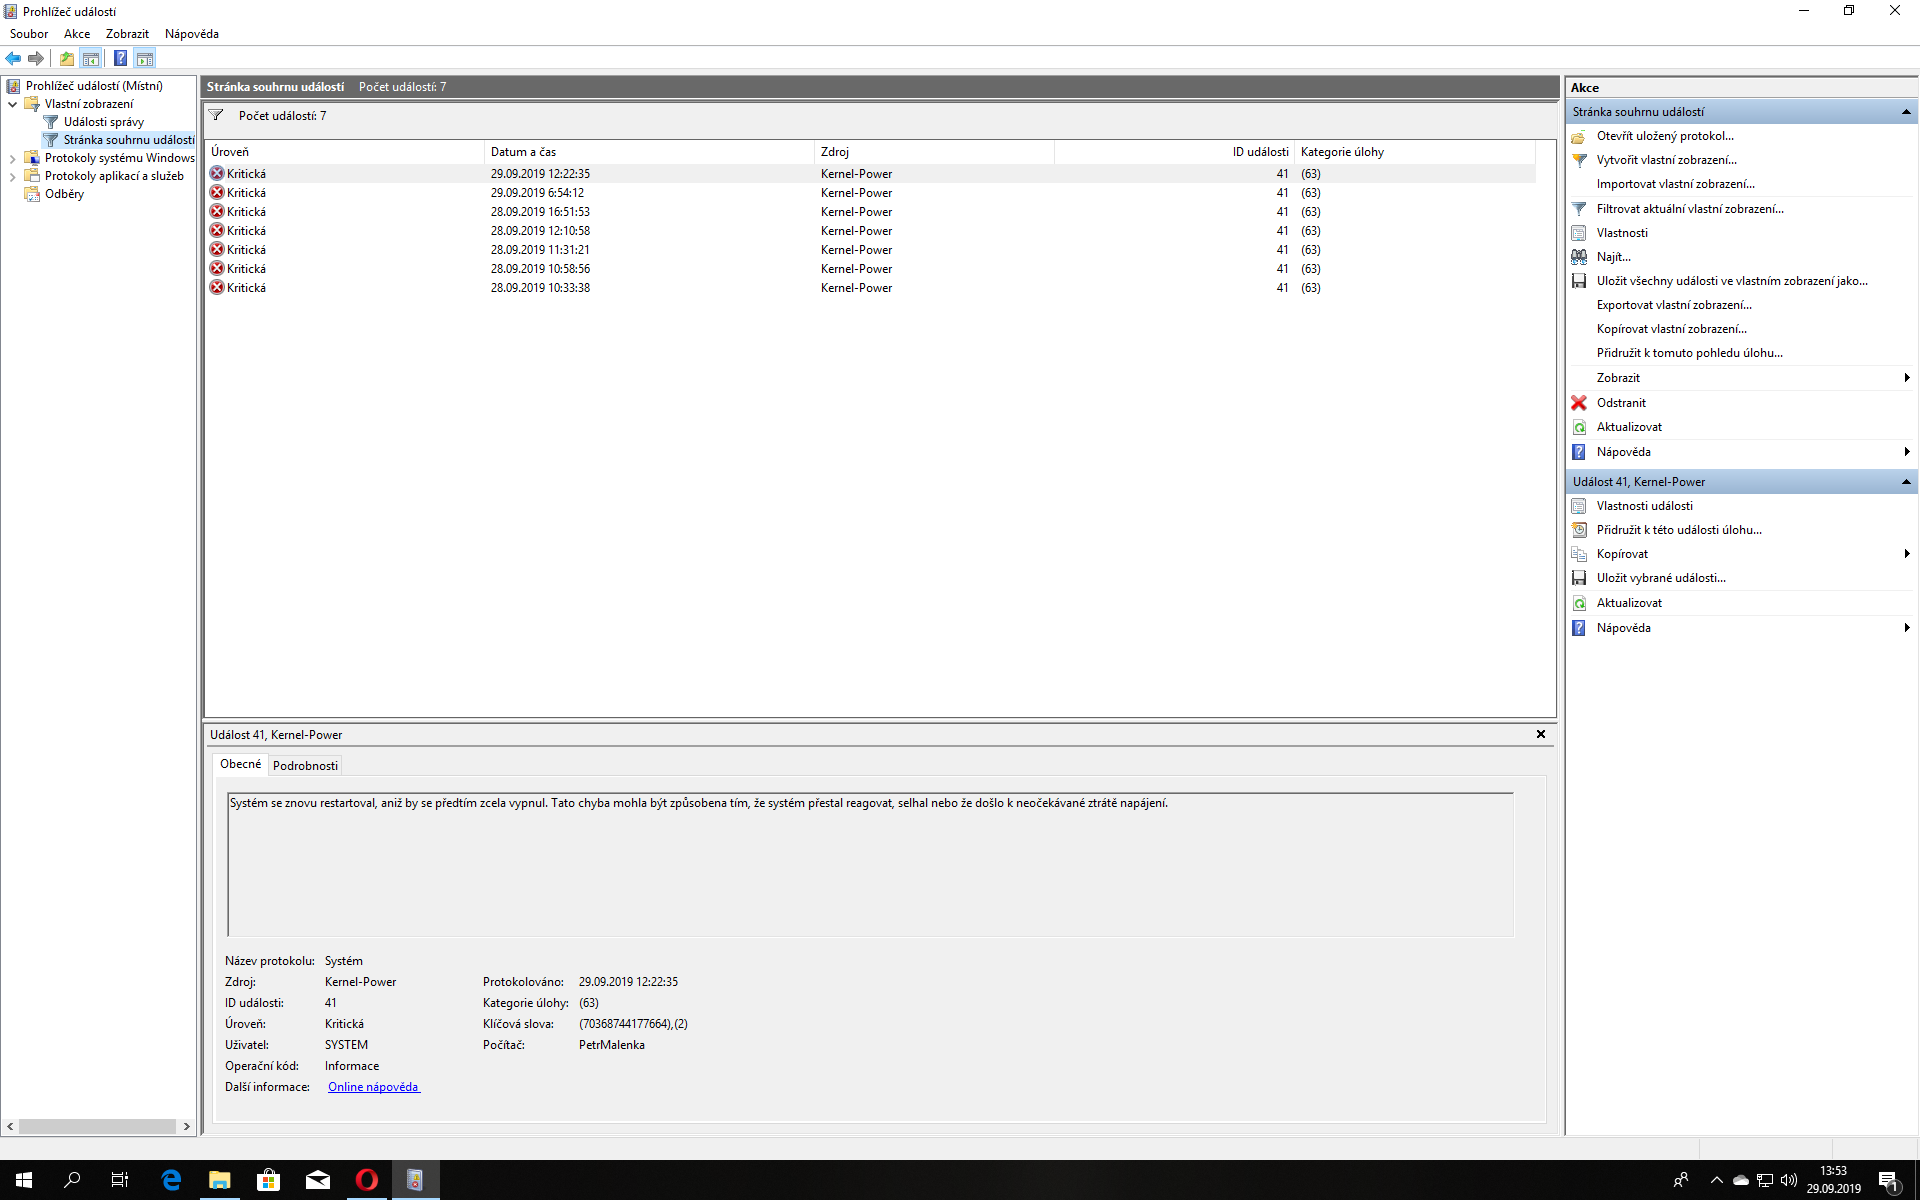Click Filtrovat aktuální vlastní zobrazení action
The height and width of the screenshot is (1200, 1920).
tap(1689, 209)
